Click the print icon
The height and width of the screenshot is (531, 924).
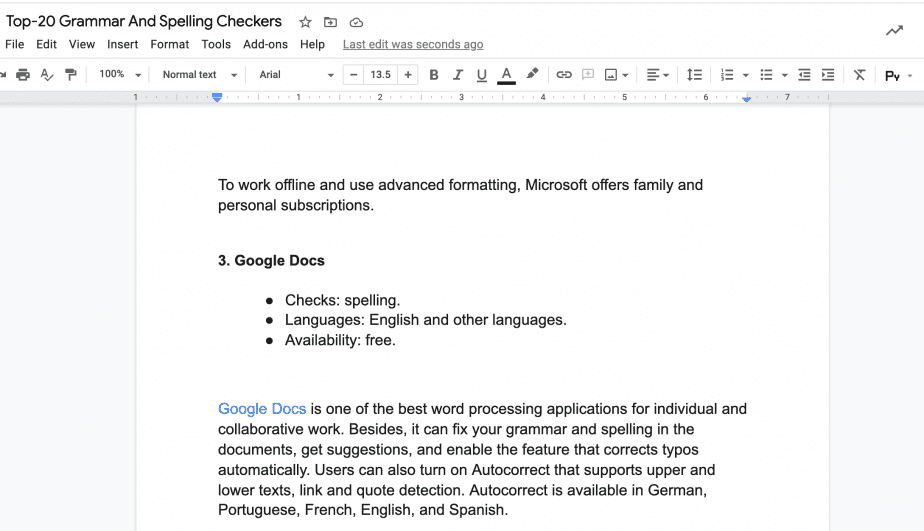[23, 75]
